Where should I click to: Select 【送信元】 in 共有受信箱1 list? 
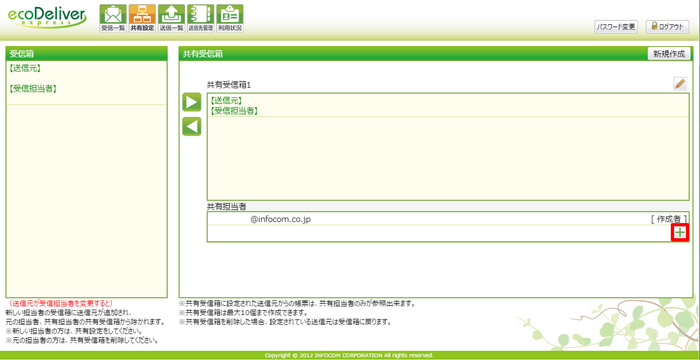click(226, 100)
